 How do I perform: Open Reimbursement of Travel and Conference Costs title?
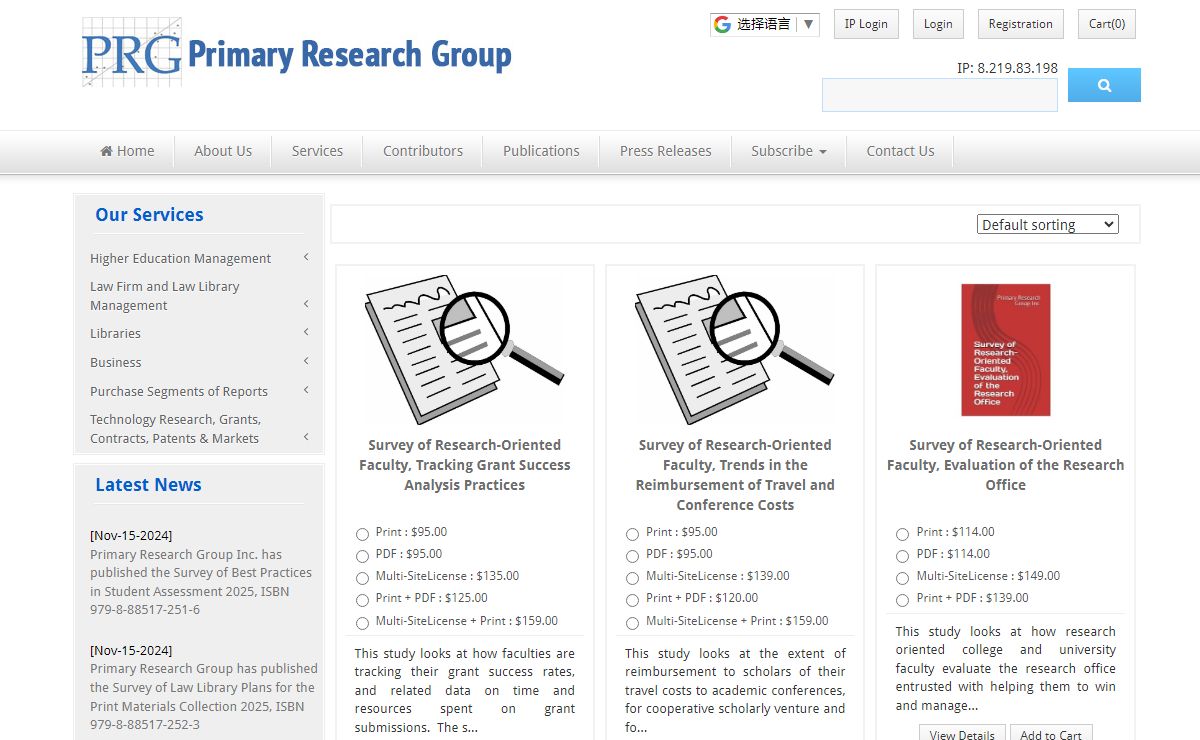pyautogui.click(x=735, y=475)
